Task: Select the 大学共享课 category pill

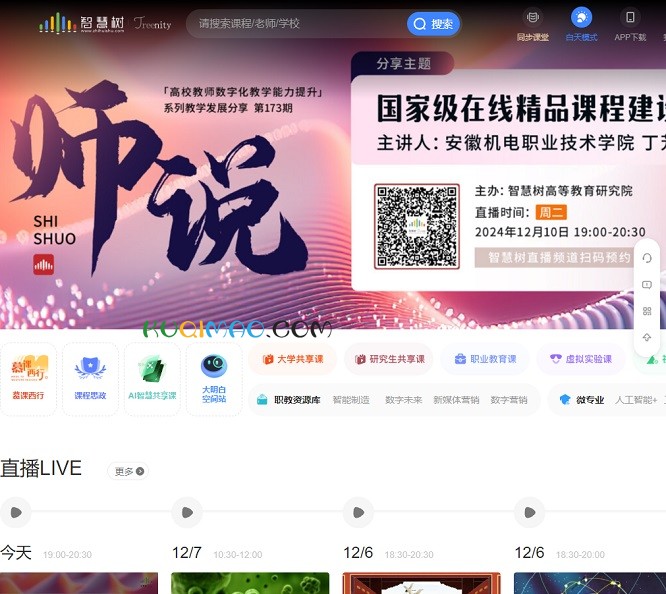Action: pos(293,359)
